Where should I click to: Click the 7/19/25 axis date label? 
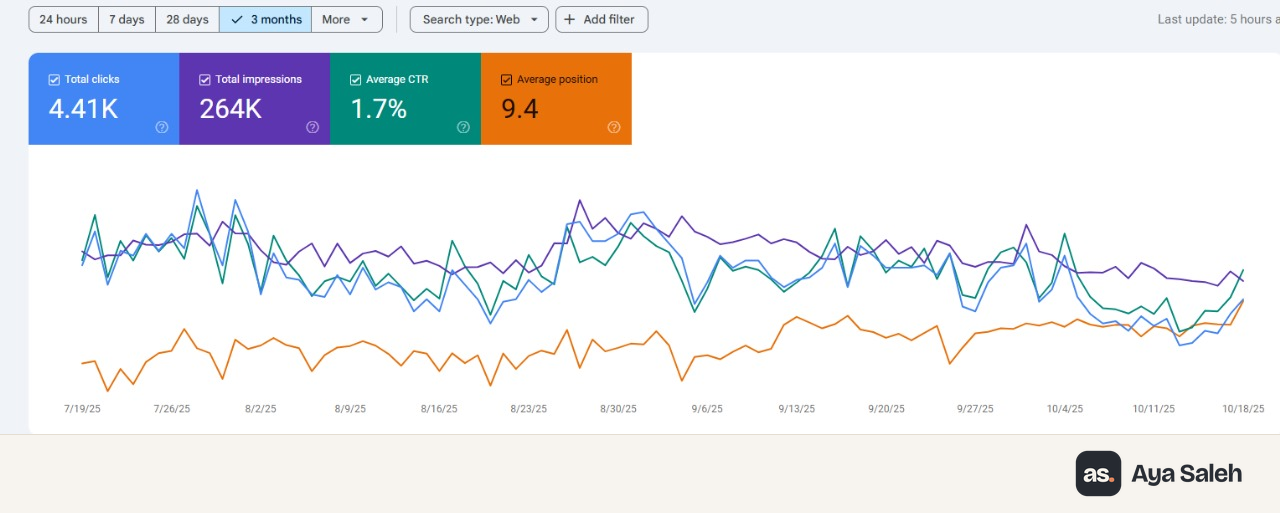point(82,409)
